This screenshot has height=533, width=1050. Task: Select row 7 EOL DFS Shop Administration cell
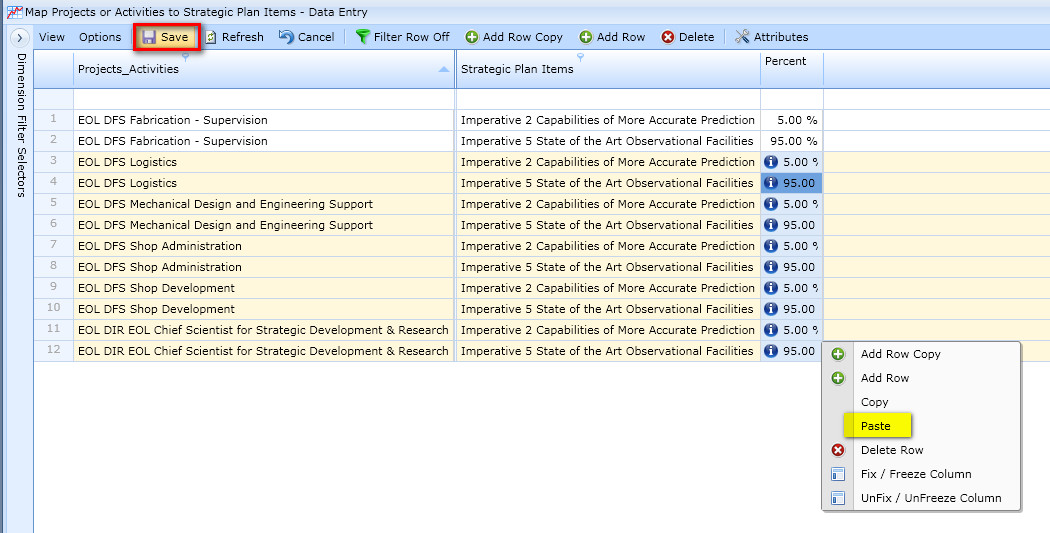264,246
